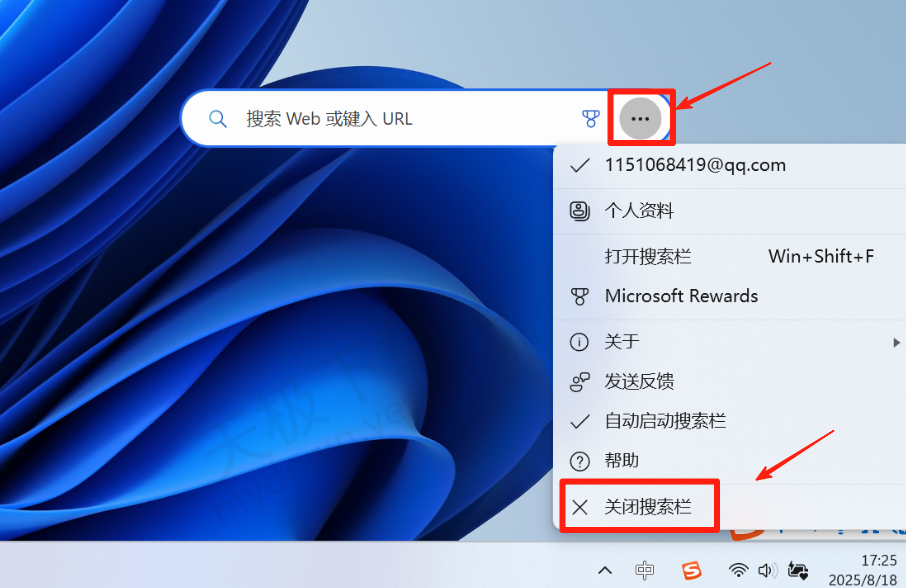Screen dimensions: 906x588
Task: Click the battery status tray icon
Action: tap(798, 570)
